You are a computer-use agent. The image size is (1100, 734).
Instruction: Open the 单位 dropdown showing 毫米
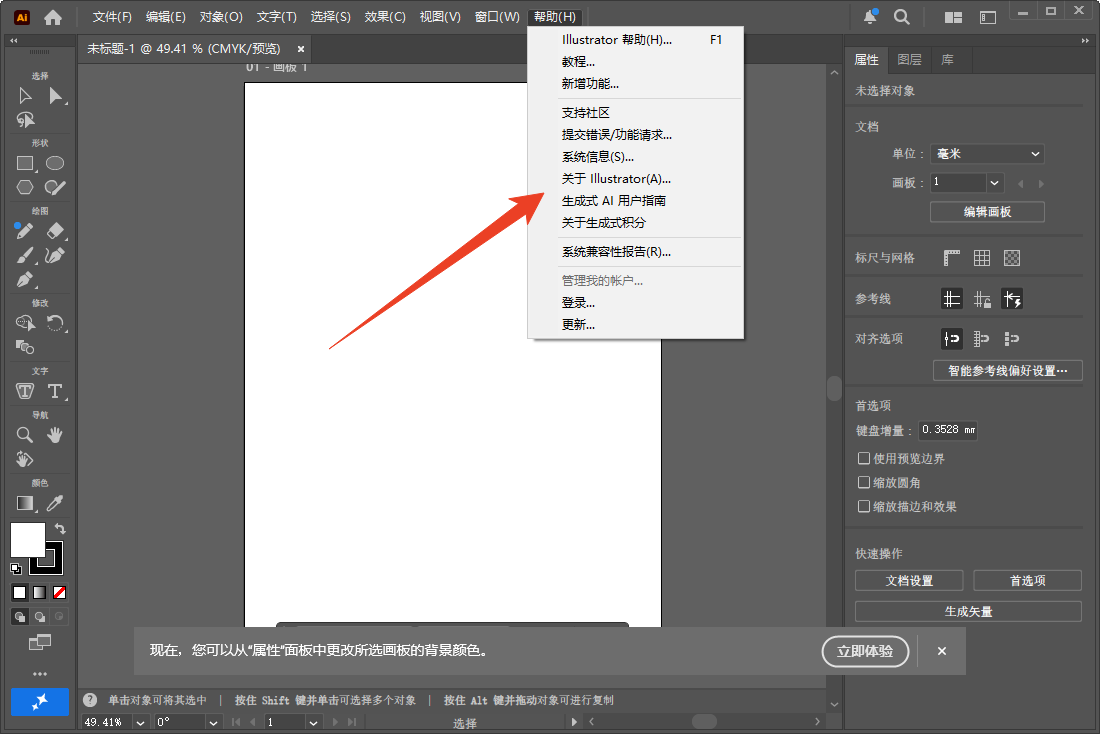point(987,154)
